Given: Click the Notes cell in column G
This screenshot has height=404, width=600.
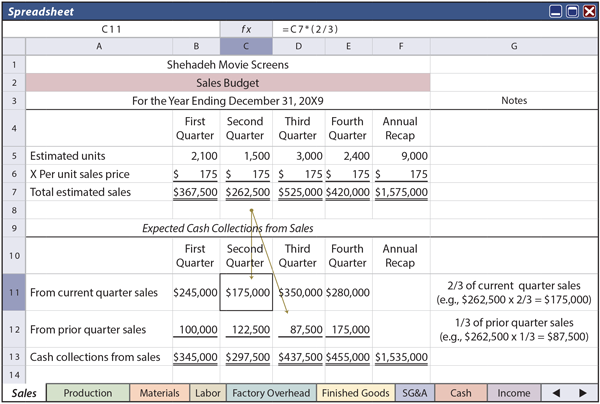Looking at the screenshot, I should [514, 101].
